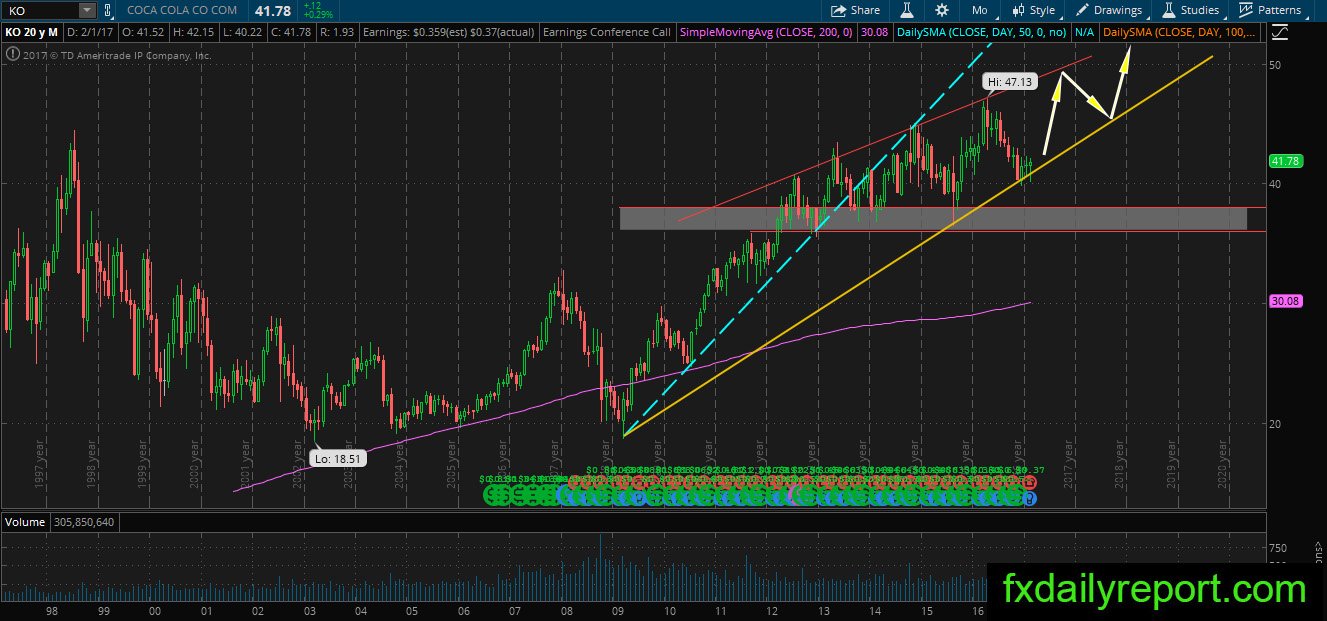Select DailySMA (CLOSE, DAY, 50, 0, no) label
The width and height of the screenshot is (1327, 621).
[981, 32]
